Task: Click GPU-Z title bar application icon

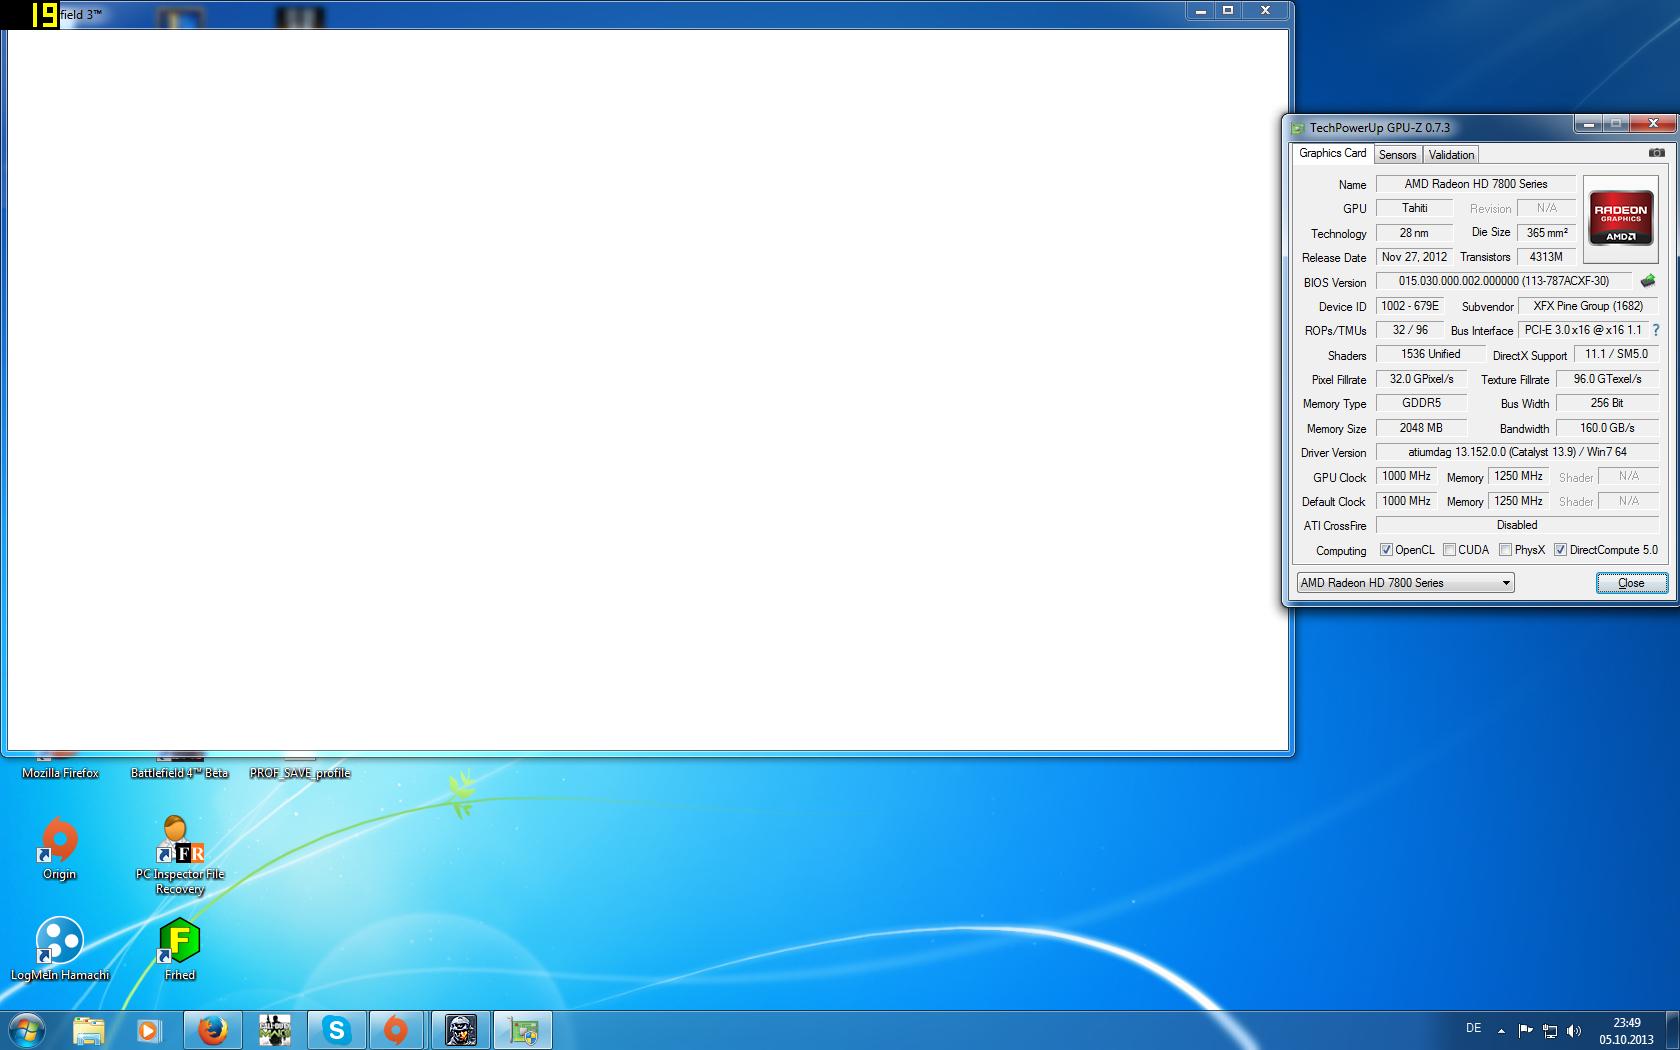Action: [x=1298, y=128]
